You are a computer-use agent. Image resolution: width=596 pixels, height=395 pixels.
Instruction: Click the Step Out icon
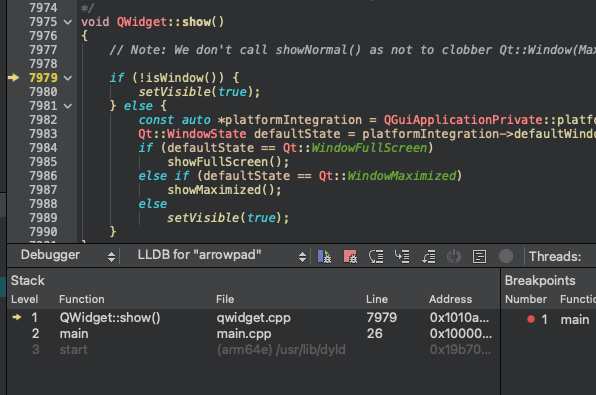point(428,256)
